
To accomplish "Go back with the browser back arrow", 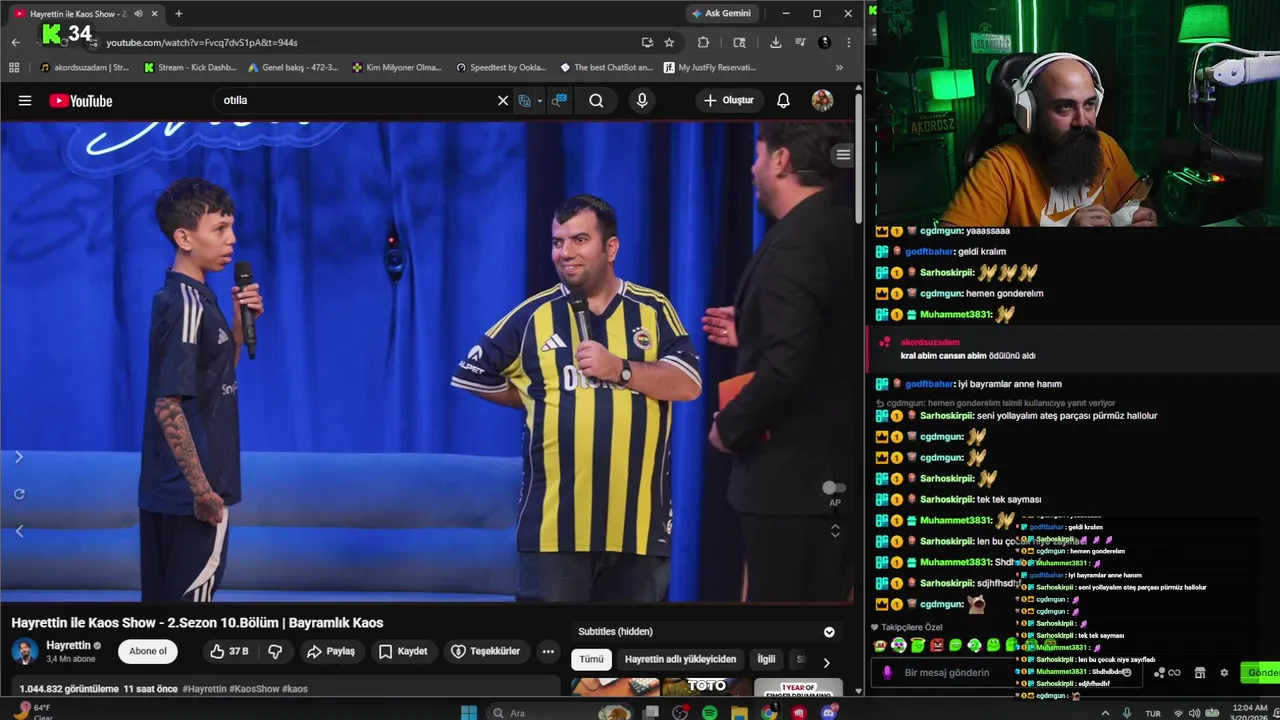I will pos(15,42).
